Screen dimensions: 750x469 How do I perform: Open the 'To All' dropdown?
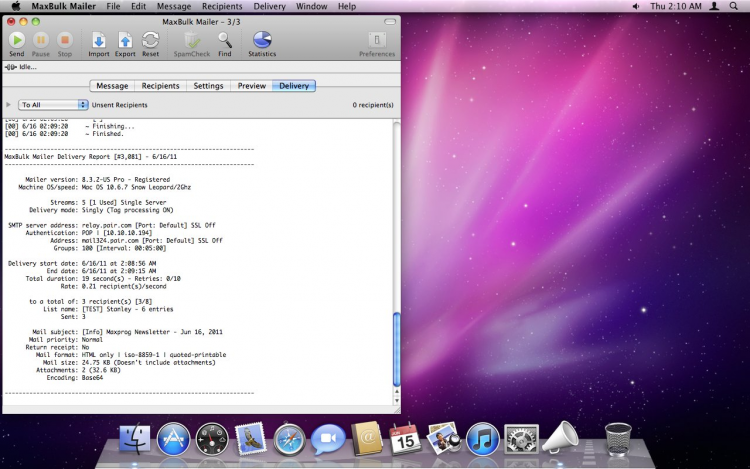click(53, 105)
